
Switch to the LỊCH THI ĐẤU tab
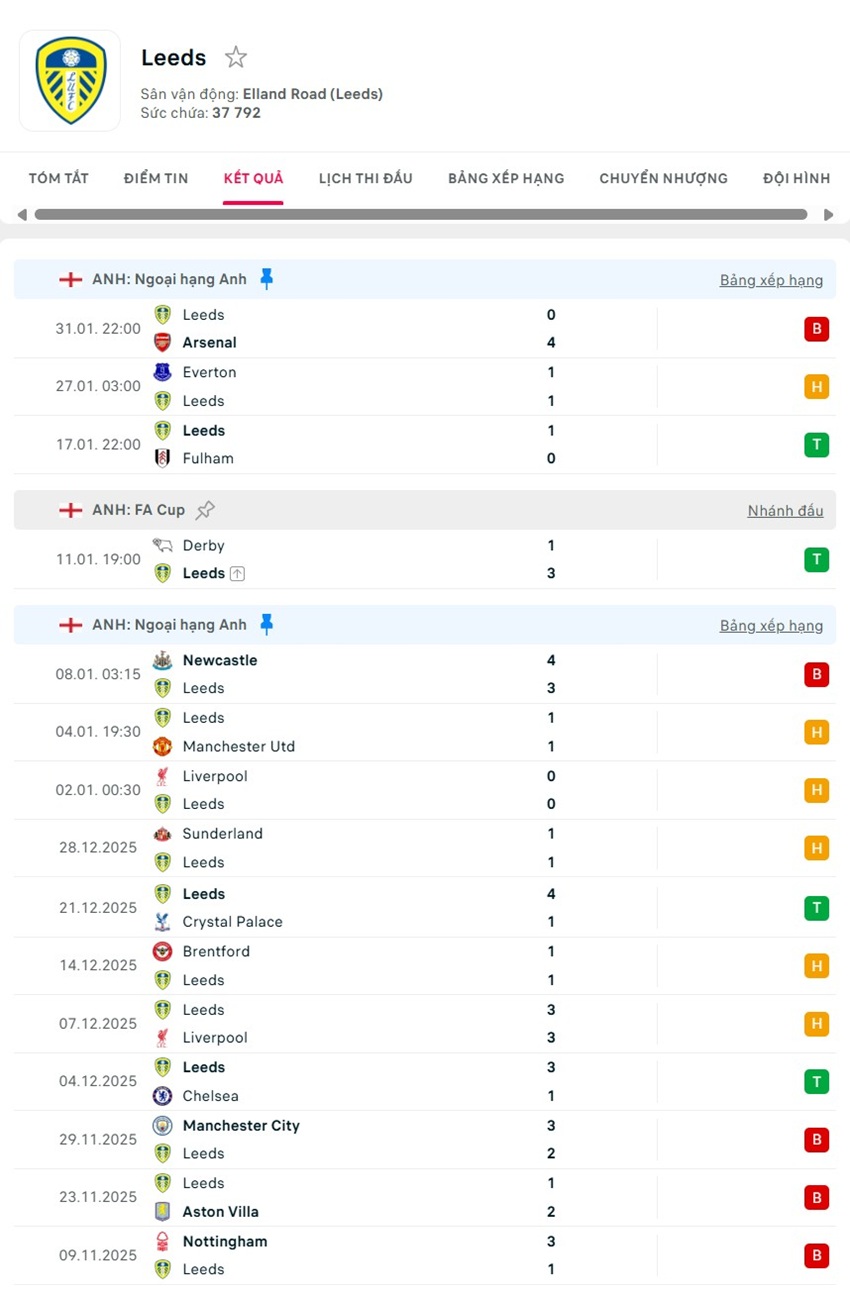click(x=364, y=178)
